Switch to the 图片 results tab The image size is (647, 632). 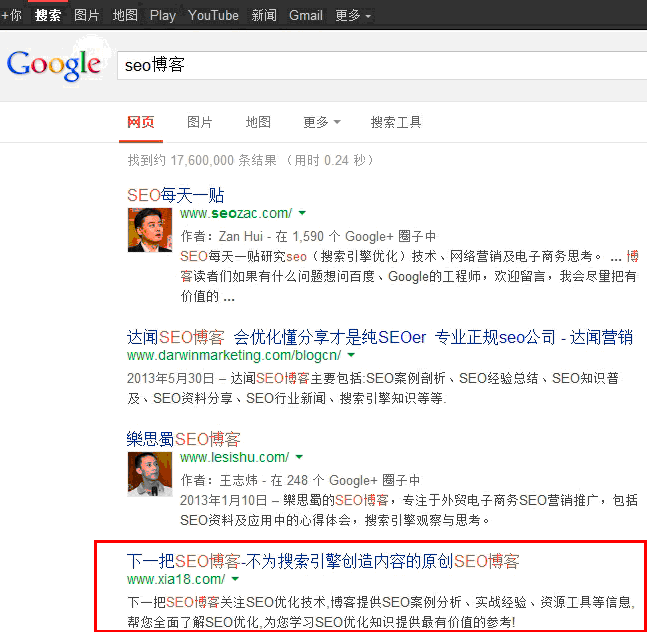point(200,122)
